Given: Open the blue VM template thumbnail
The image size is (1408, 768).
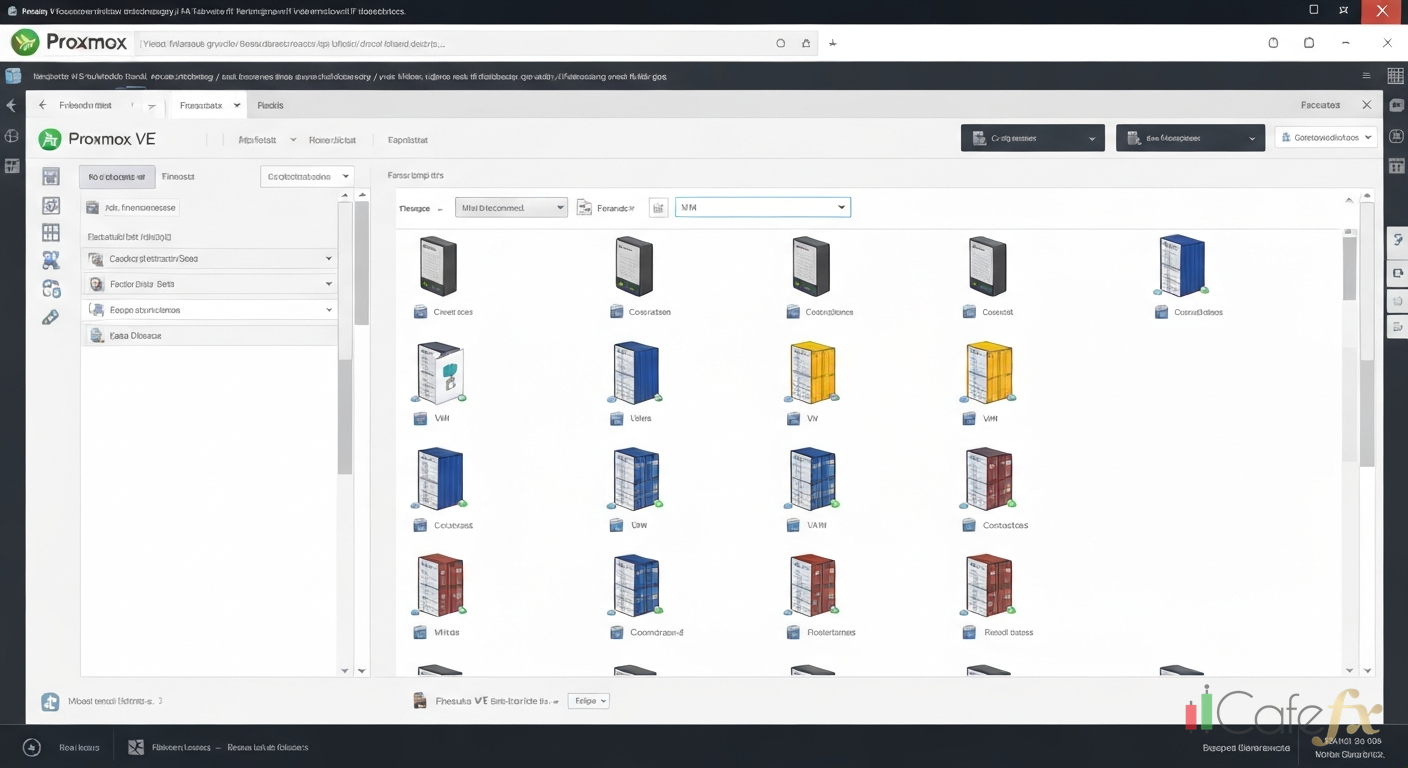Looking at the screenshot, I should click(635, 371).
